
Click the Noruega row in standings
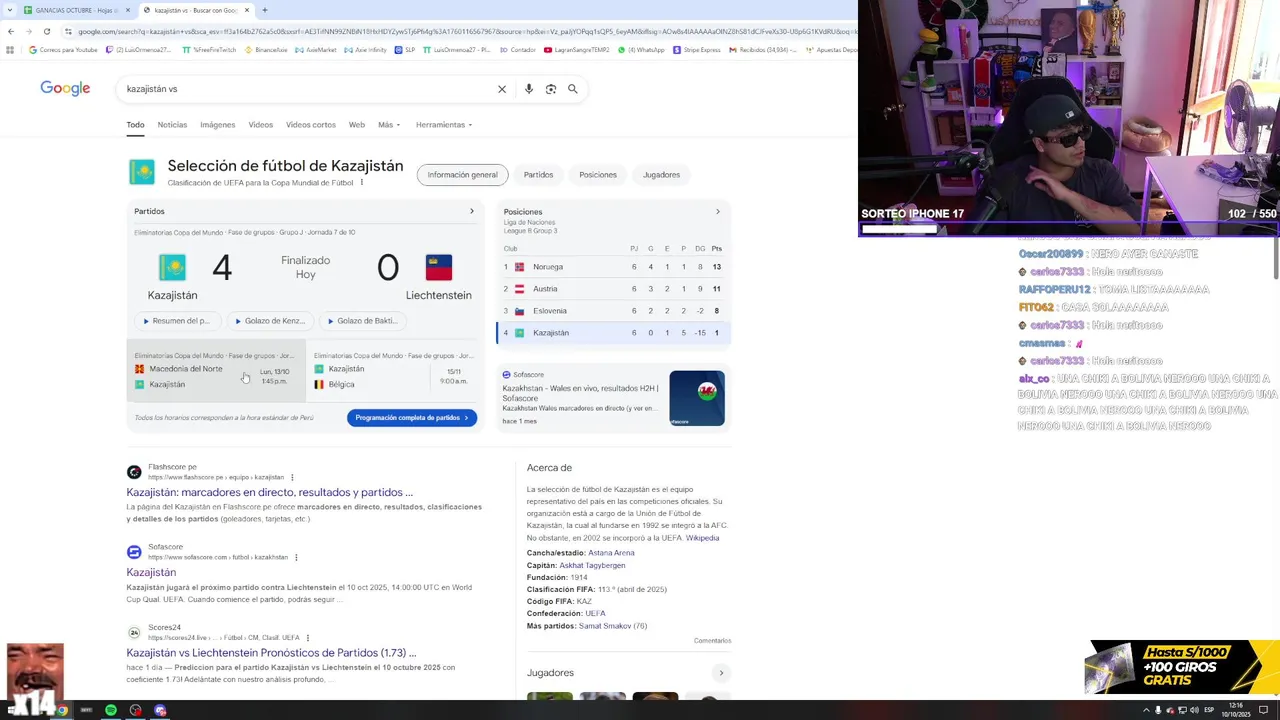pyautogui.click(x=614, y=267)
